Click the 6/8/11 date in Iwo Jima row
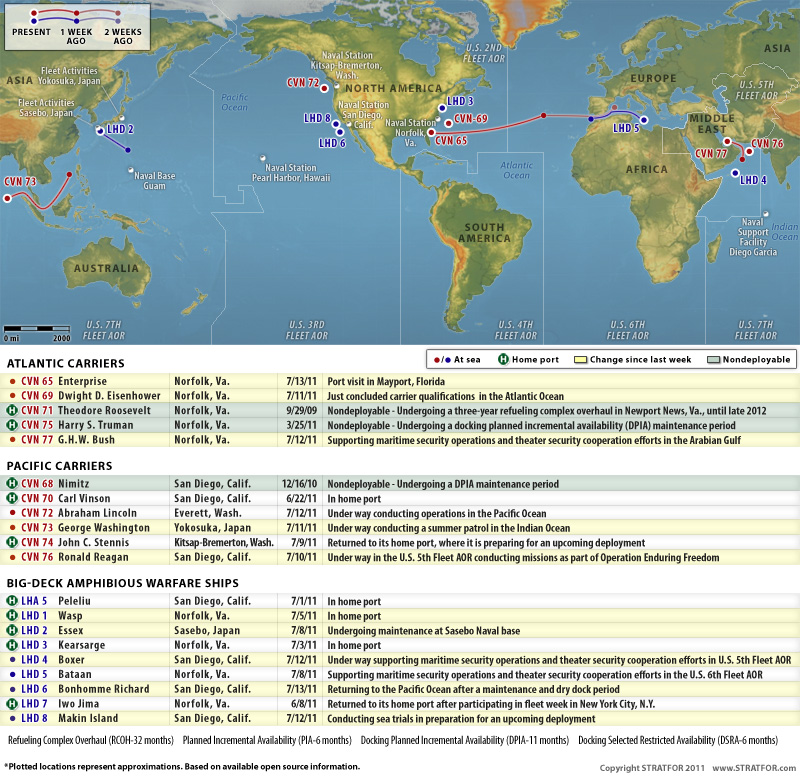 coord(304,704)
